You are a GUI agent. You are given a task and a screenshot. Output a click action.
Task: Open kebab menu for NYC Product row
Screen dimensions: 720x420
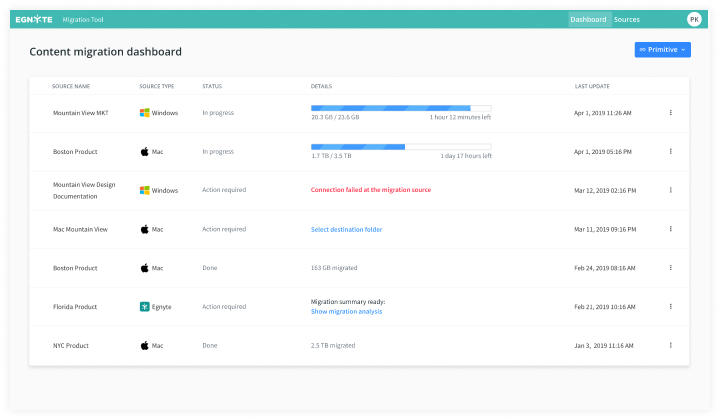[x=670, y=345]
